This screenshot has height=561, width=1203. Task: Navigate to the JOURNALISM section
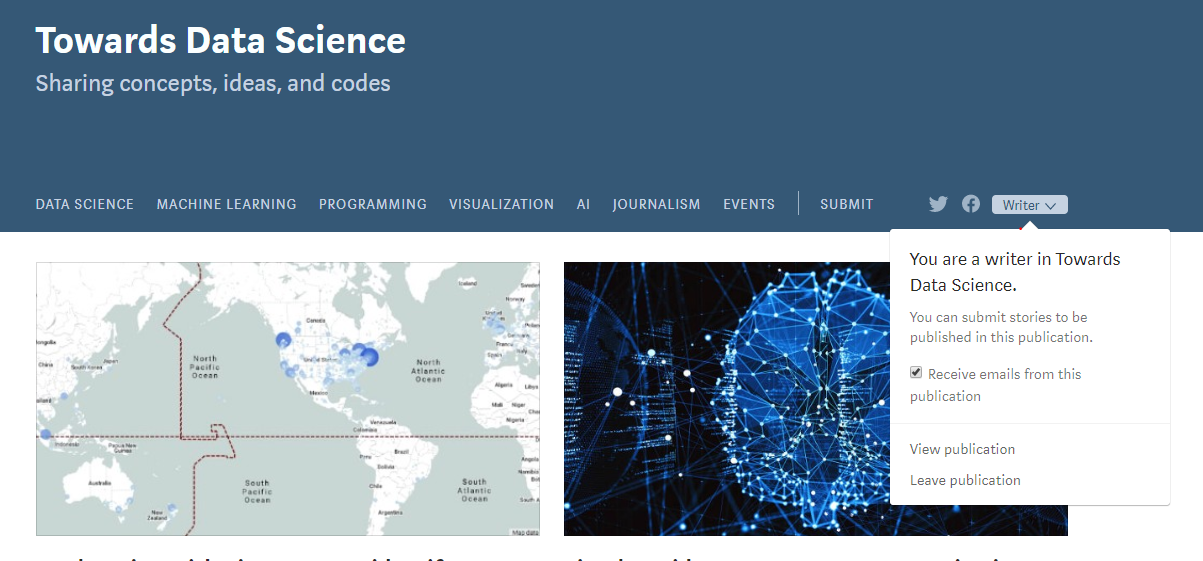pyautogui.click(x=657, y=204)
